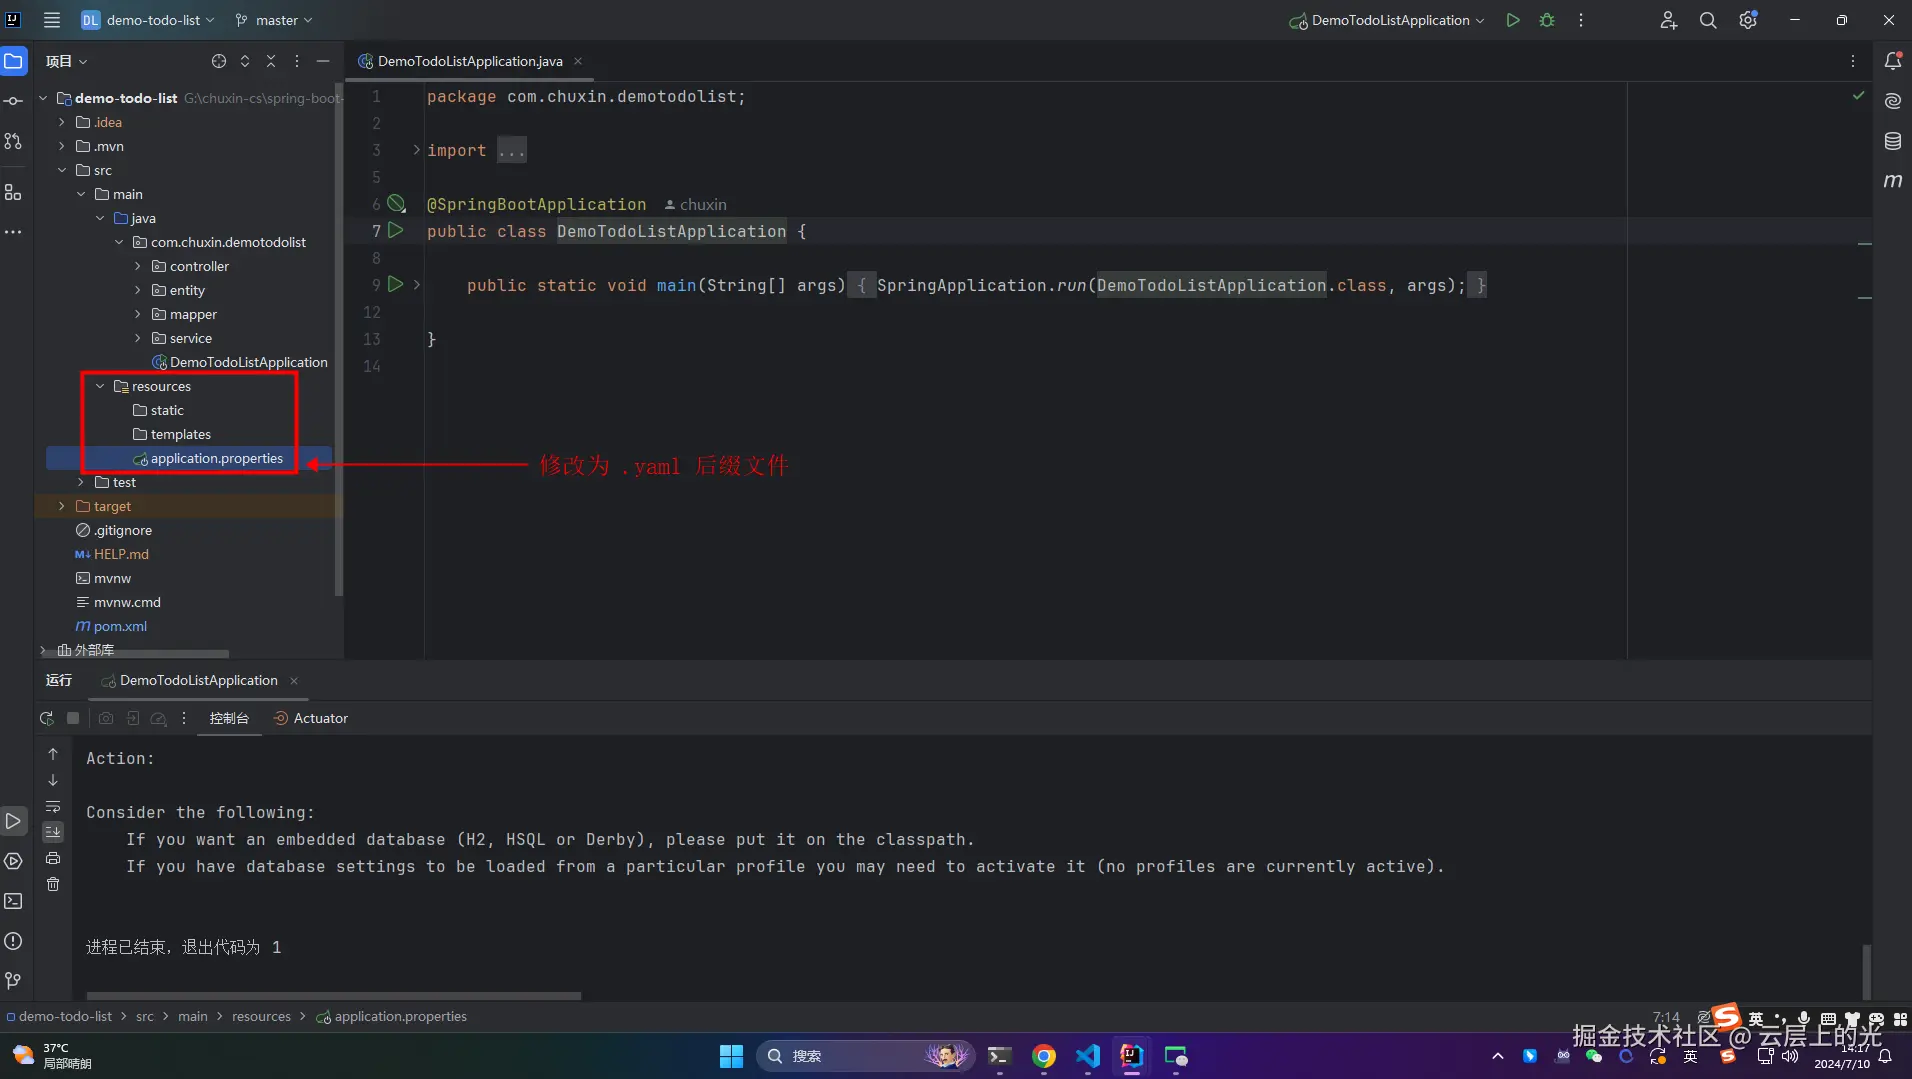Open more run actions menu
Image resolution: width=1912 pixels, height=1079 pixels.
click(1581, 20)
